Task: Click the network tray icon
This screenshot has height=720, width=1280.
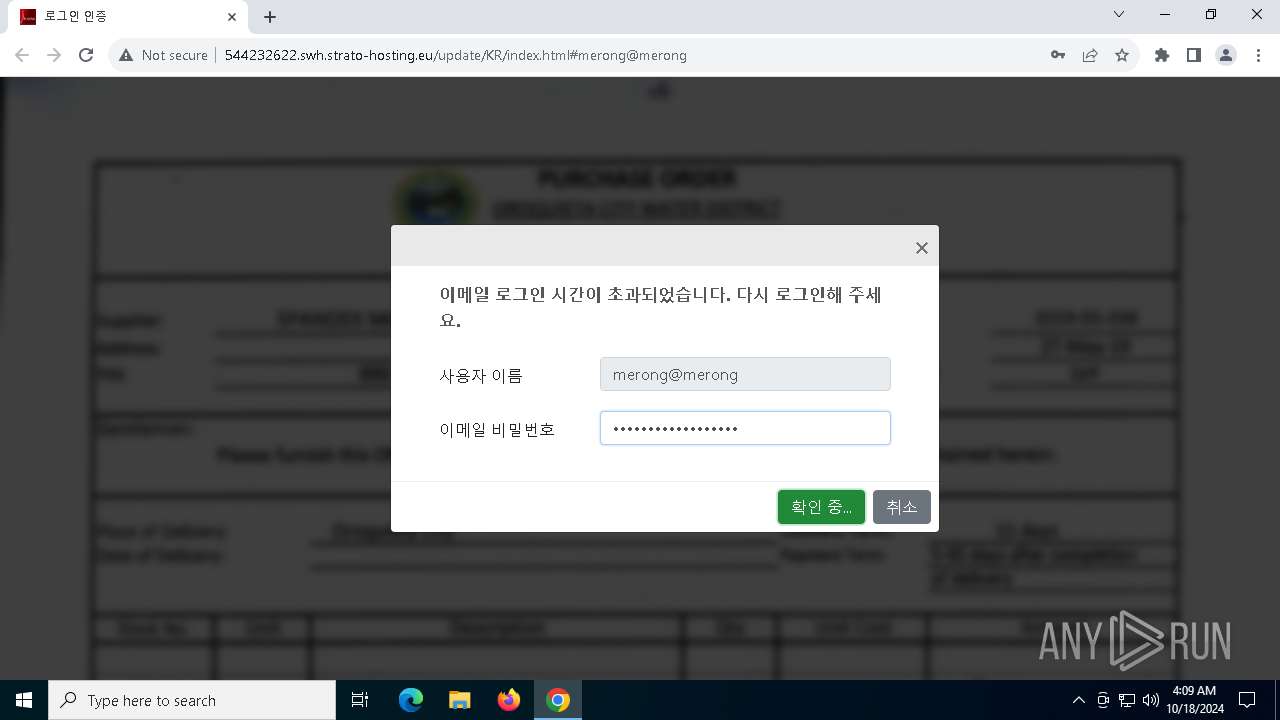Action: (1127, 700)
